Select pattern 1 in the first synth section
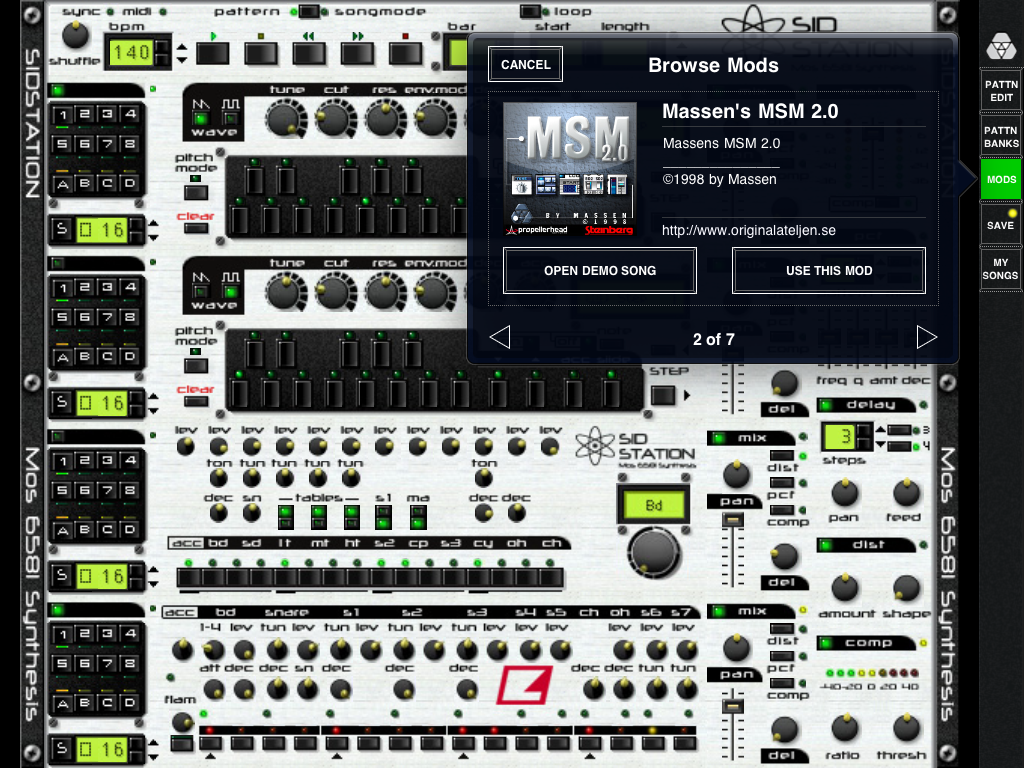The height and width of the screenshot is (768, 1024). [63, 115]
